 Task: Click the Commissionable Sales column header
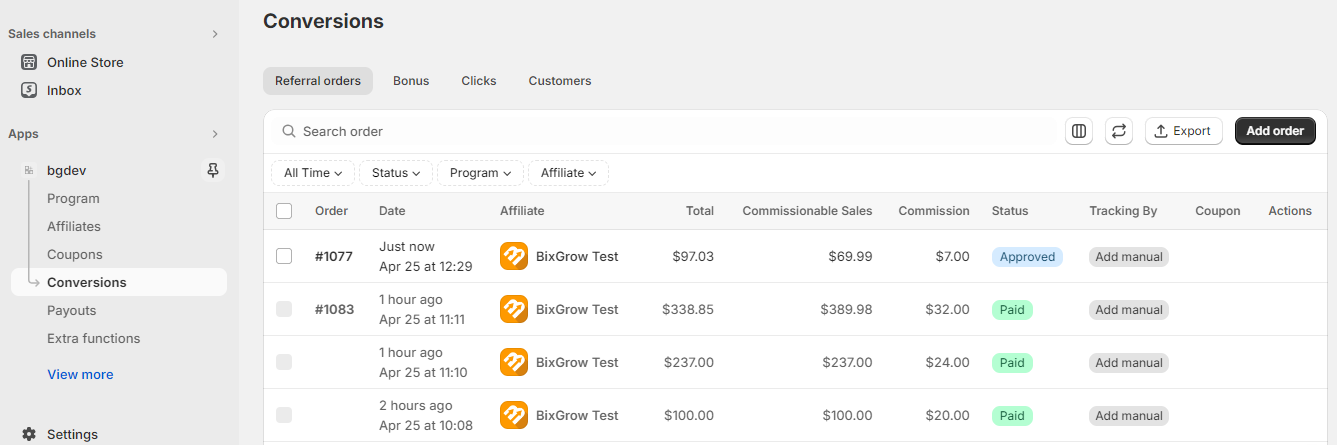click(807, 211)
